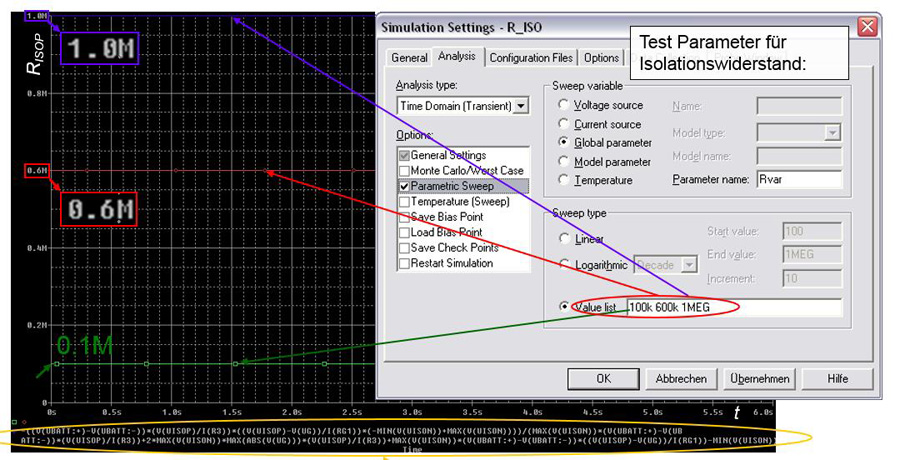Check the Restart Simulation option
Viewport: 900px width, 460px height.
[404, 263]
